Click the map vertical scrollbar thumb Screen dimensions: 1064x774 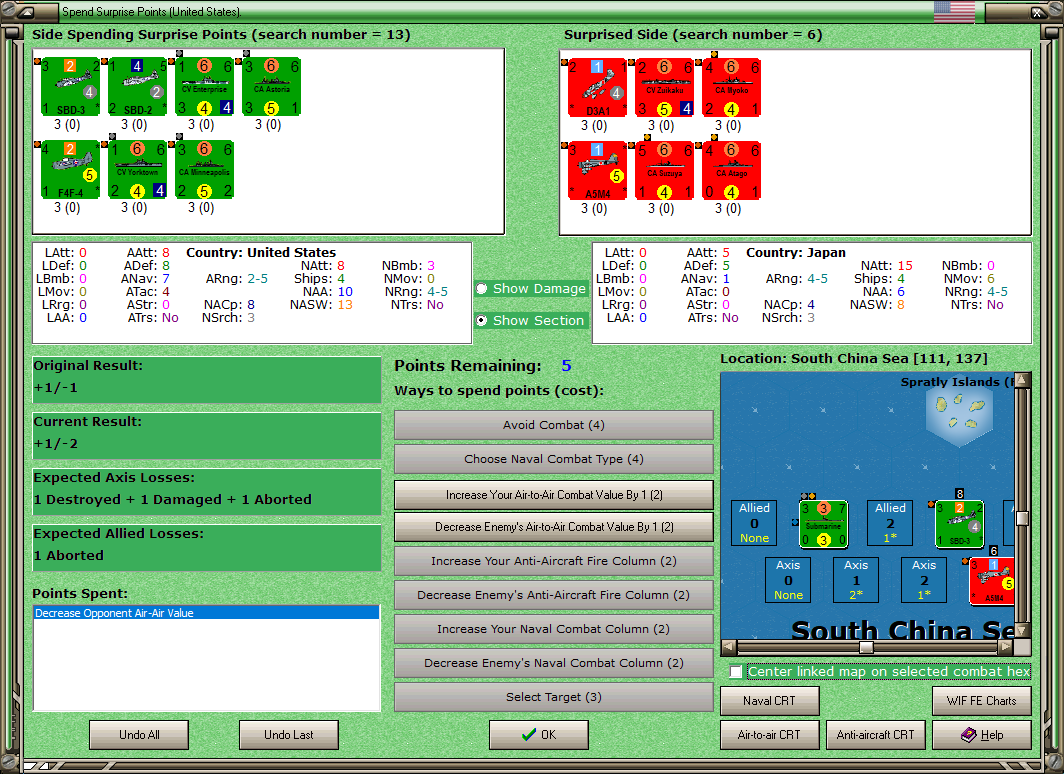pos(1023,518)
